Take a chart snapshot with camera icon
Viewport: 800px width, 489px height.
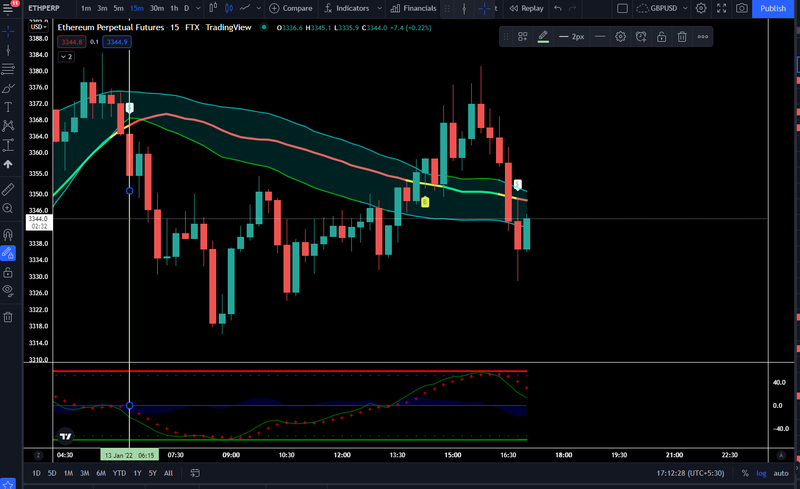point(742,8)
